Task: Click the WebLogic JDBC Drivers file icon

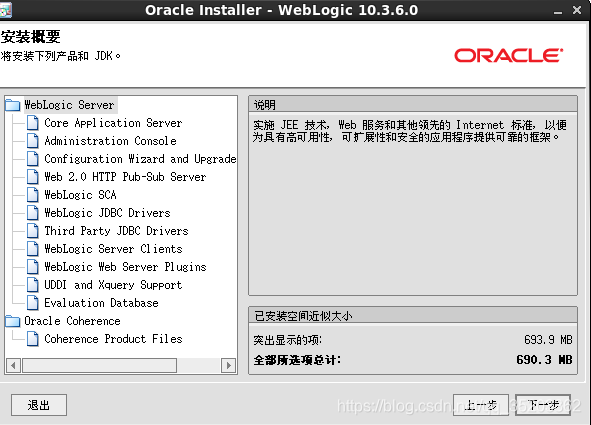Action: pyautogui.click(x=33, y=213)
